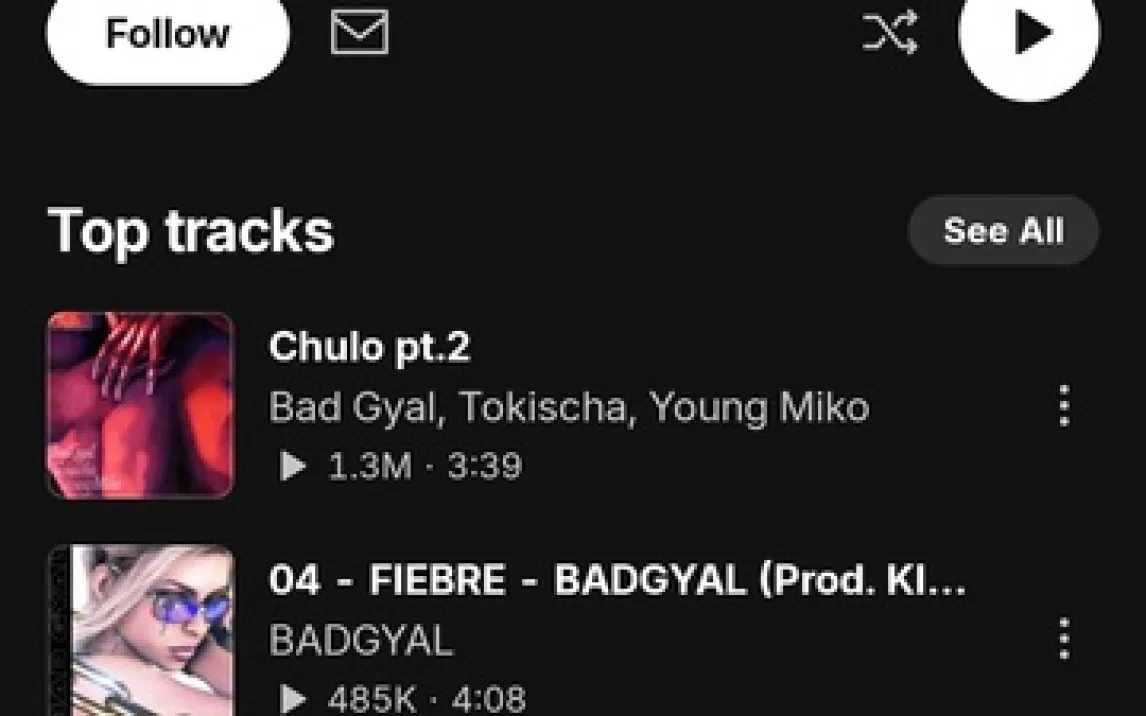Open the three-dot menu for the FIEBRE track

(1064, 639)
